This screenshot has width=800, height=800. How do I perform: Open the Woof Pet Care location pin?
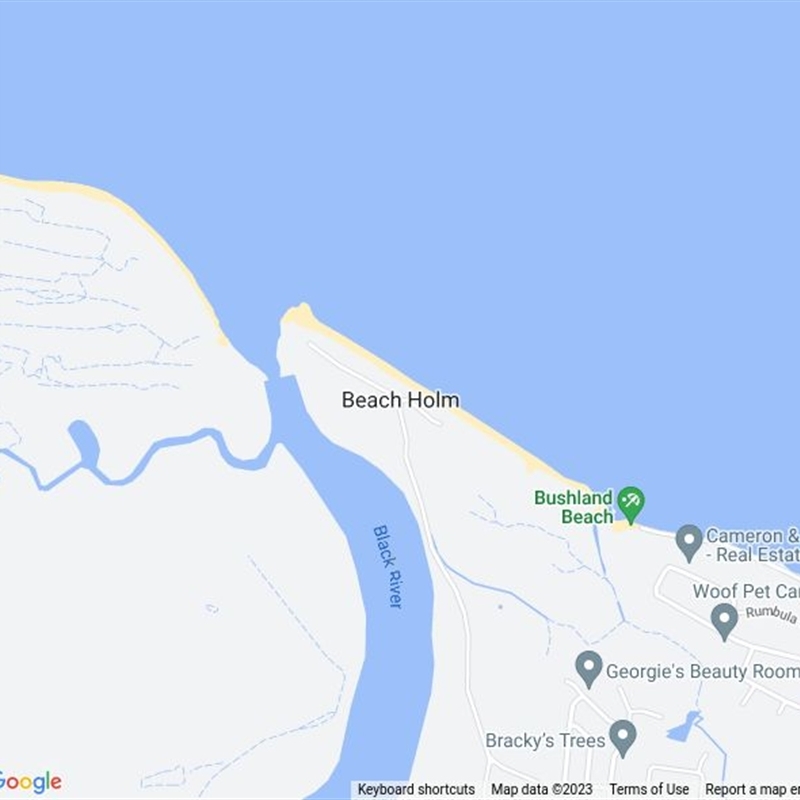click(x=724, y=622)
